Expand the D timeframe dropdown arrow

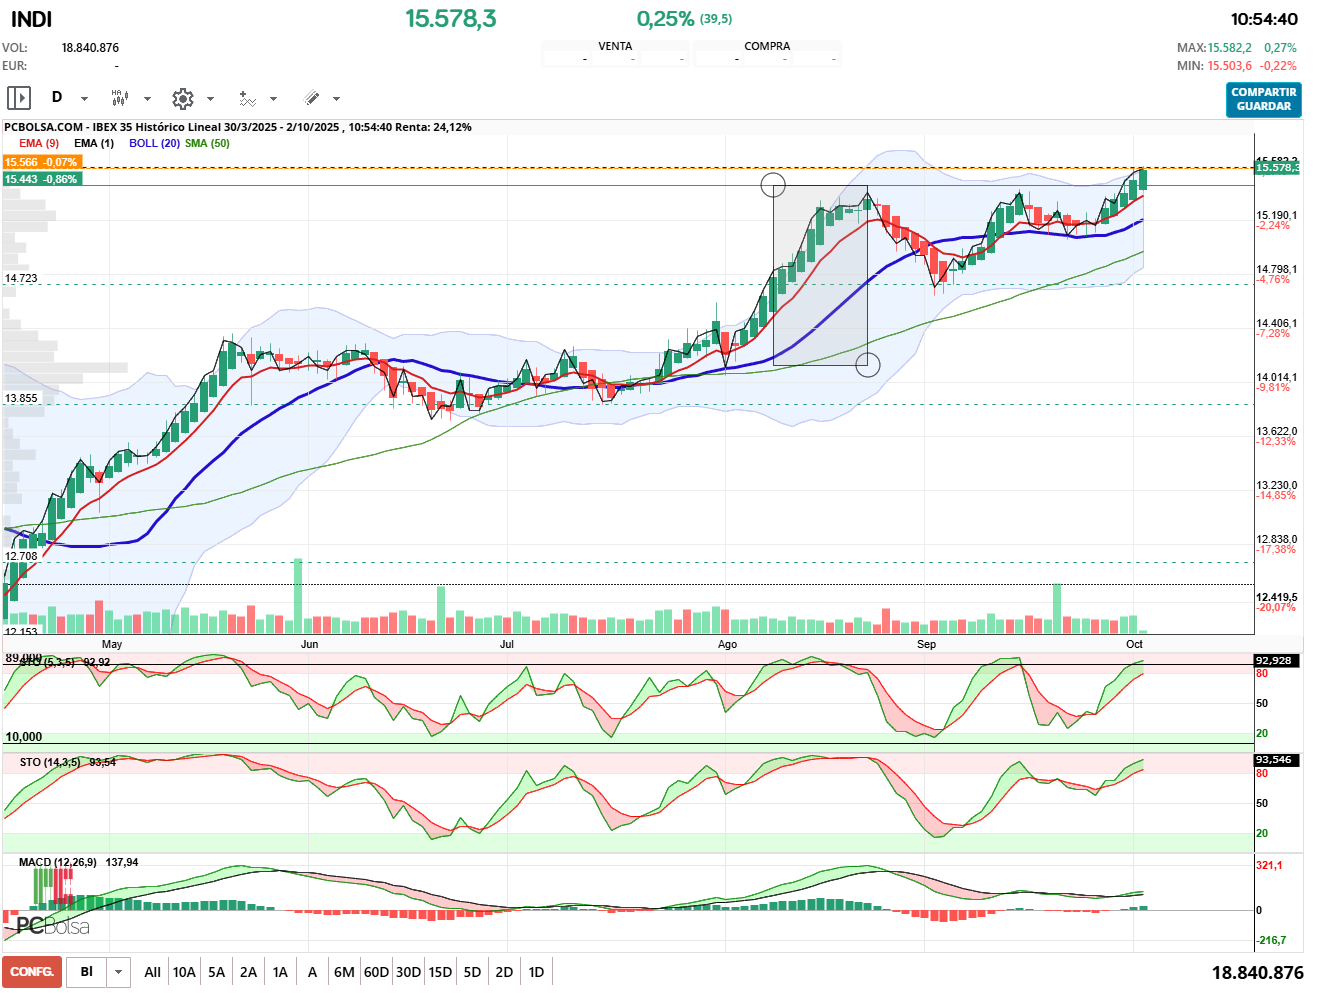coord(84,99)
